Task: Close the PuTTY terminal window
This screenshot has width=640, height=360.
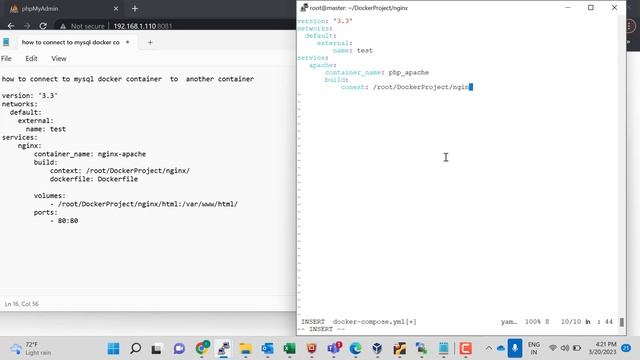Action: click(614, 8)
